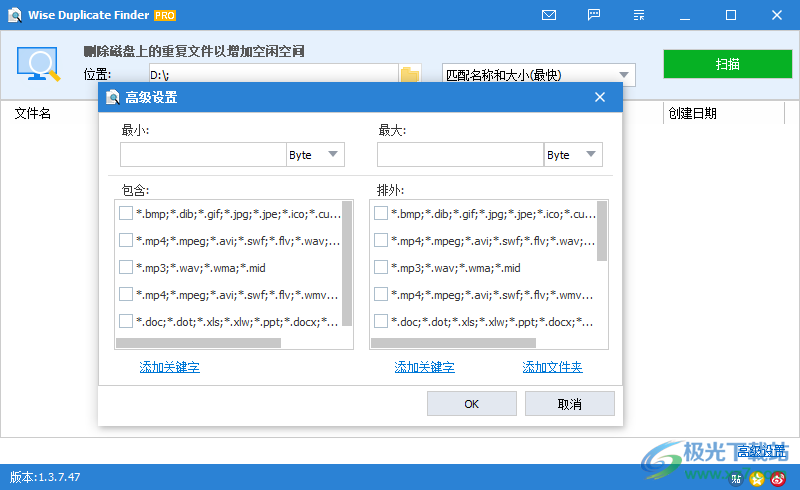
Task: Check *.mp3;*.wav;*.wma;*.mid under 排外
Action: pos(381,267)
